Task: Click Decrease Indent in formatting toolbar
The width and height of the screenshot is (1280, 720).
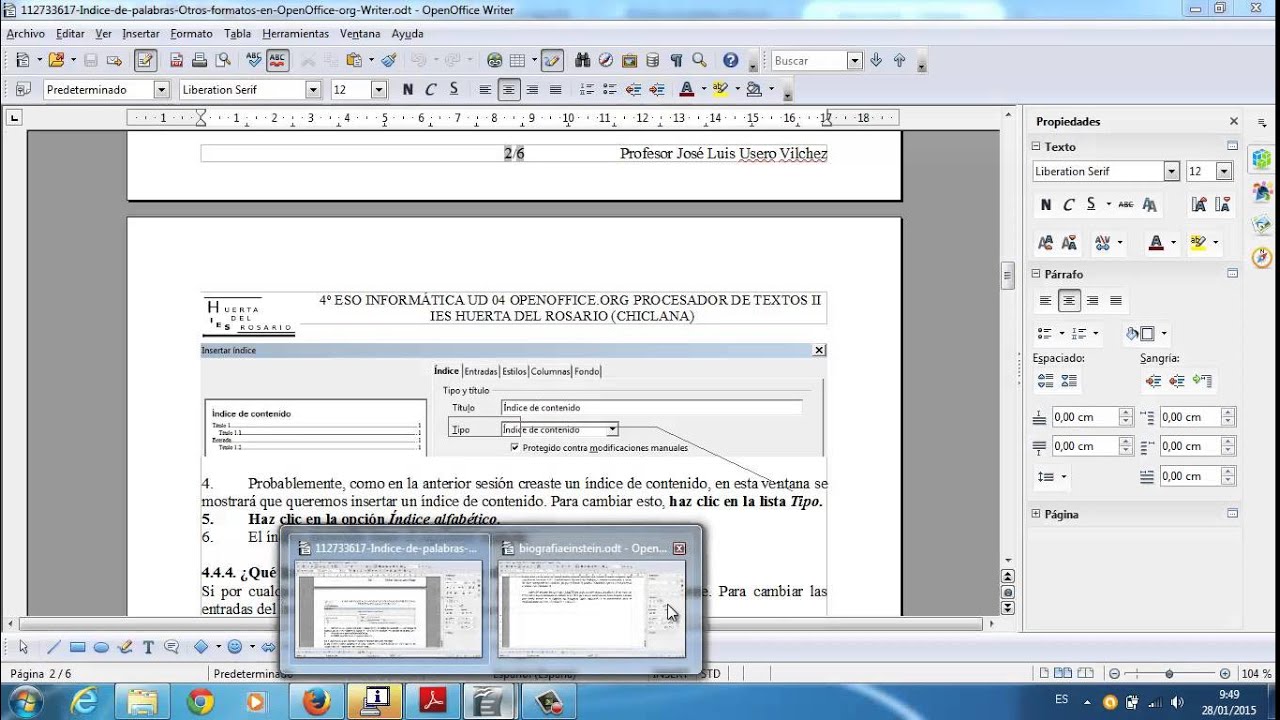Action: (x=633, y=89)
